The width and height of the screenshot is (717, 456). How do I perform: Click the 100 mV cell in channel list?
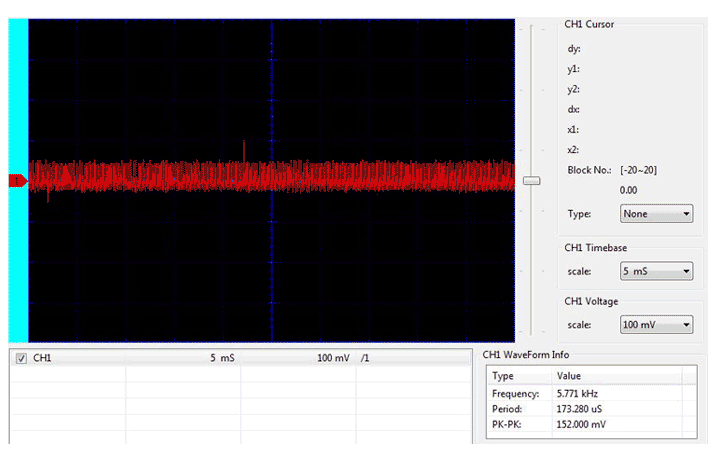point(333,358)
